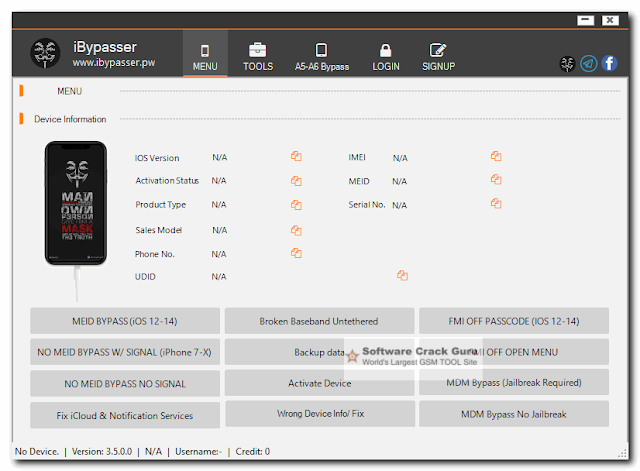The image size is (640, 471).
Task: Click the UDID label
Action: pyautogui.click(x=145, y=277)
